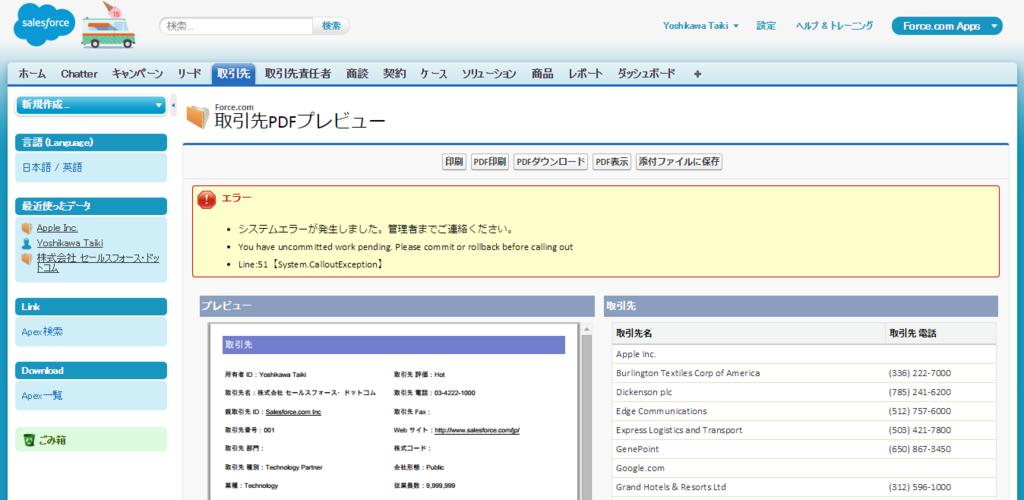This screenshot has width=1024, height=500.
Task: Click the folder icon beside 取引先PDFプレビュー title
Action: (198, 117)
